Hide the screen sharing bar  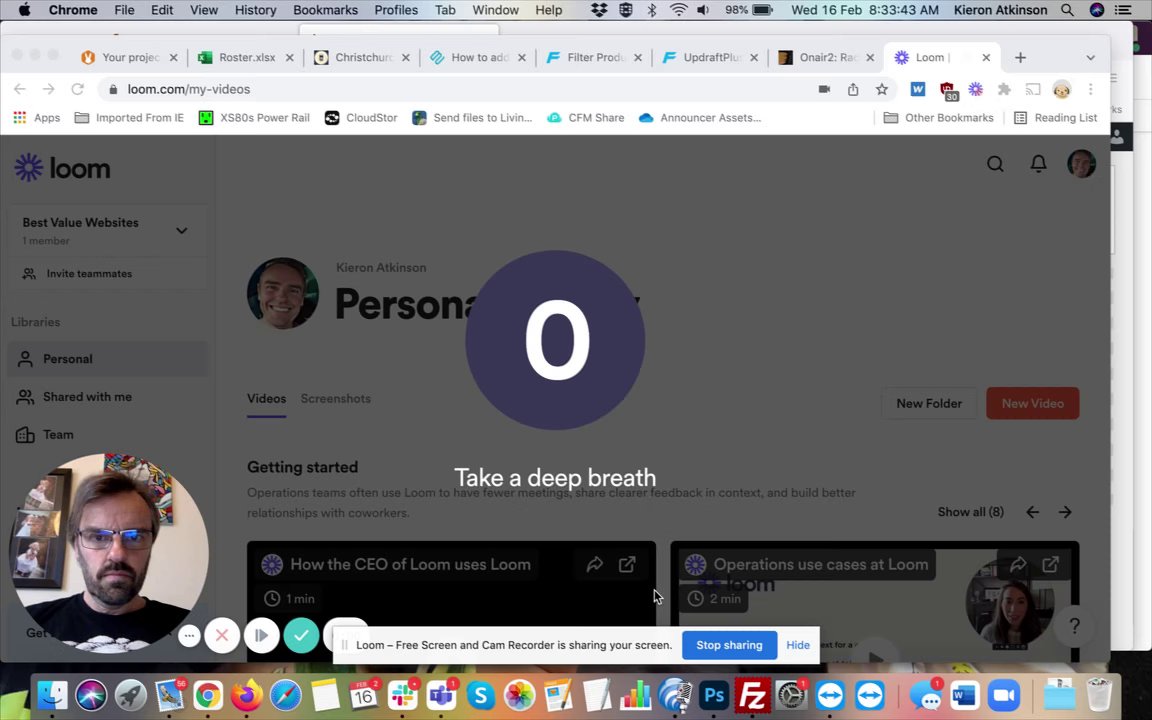coord(797,645)
